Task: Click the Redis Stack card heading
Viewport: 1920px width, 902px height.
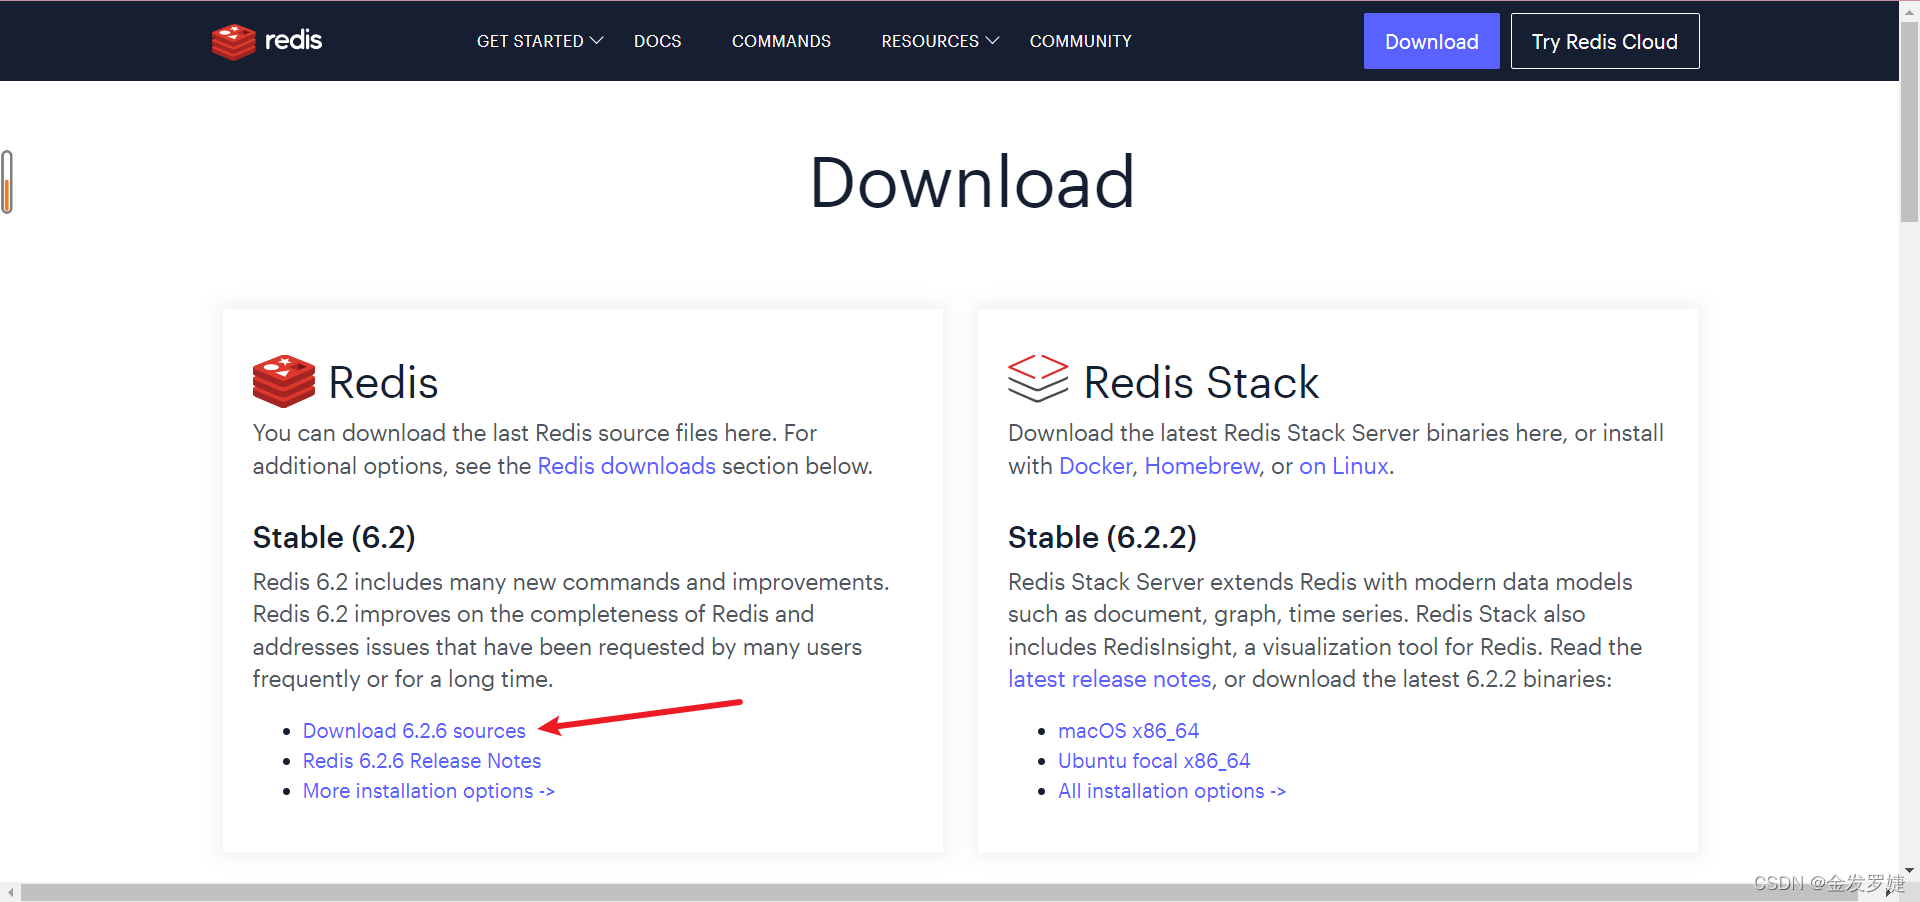Action: 1201,383
